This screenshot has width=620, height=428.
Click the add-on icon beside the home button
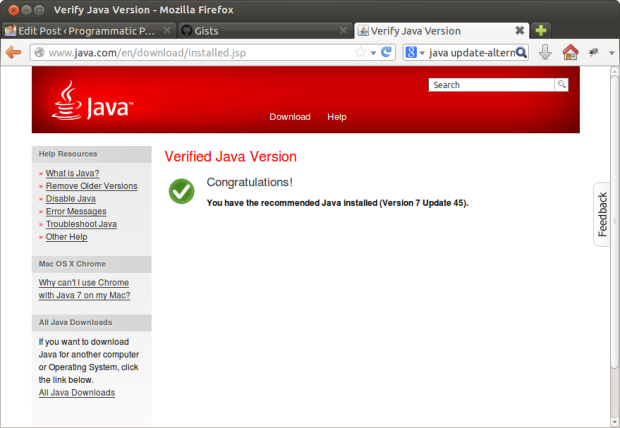click(593, 52)
